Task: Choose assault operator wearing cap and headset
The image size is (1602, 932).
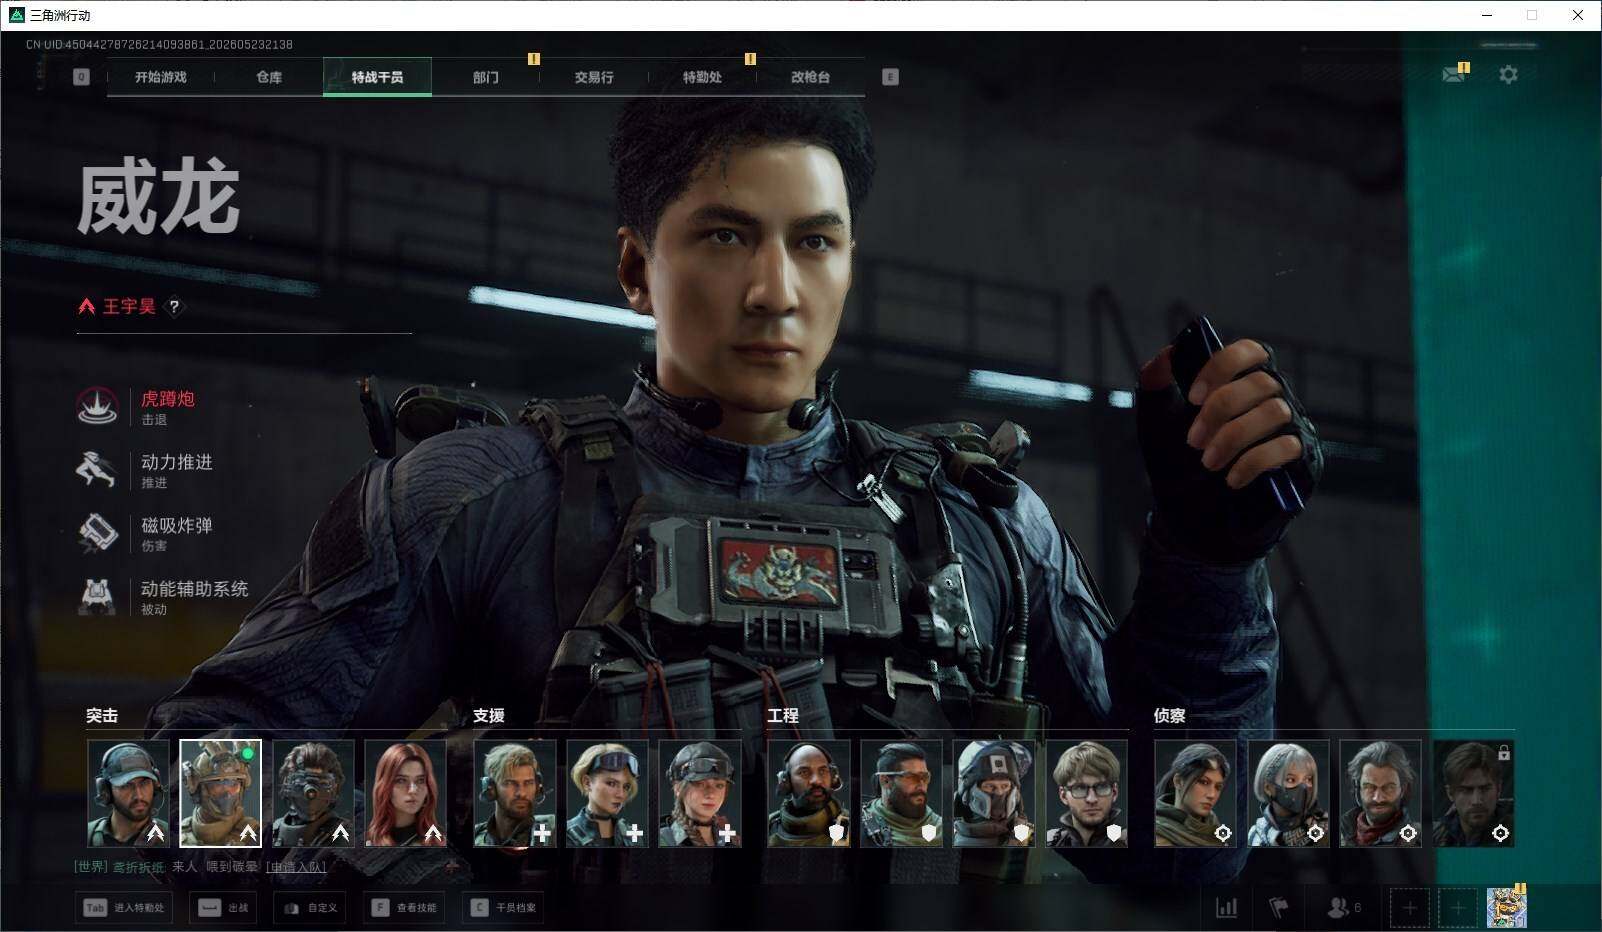Action: tap(128, 793)
